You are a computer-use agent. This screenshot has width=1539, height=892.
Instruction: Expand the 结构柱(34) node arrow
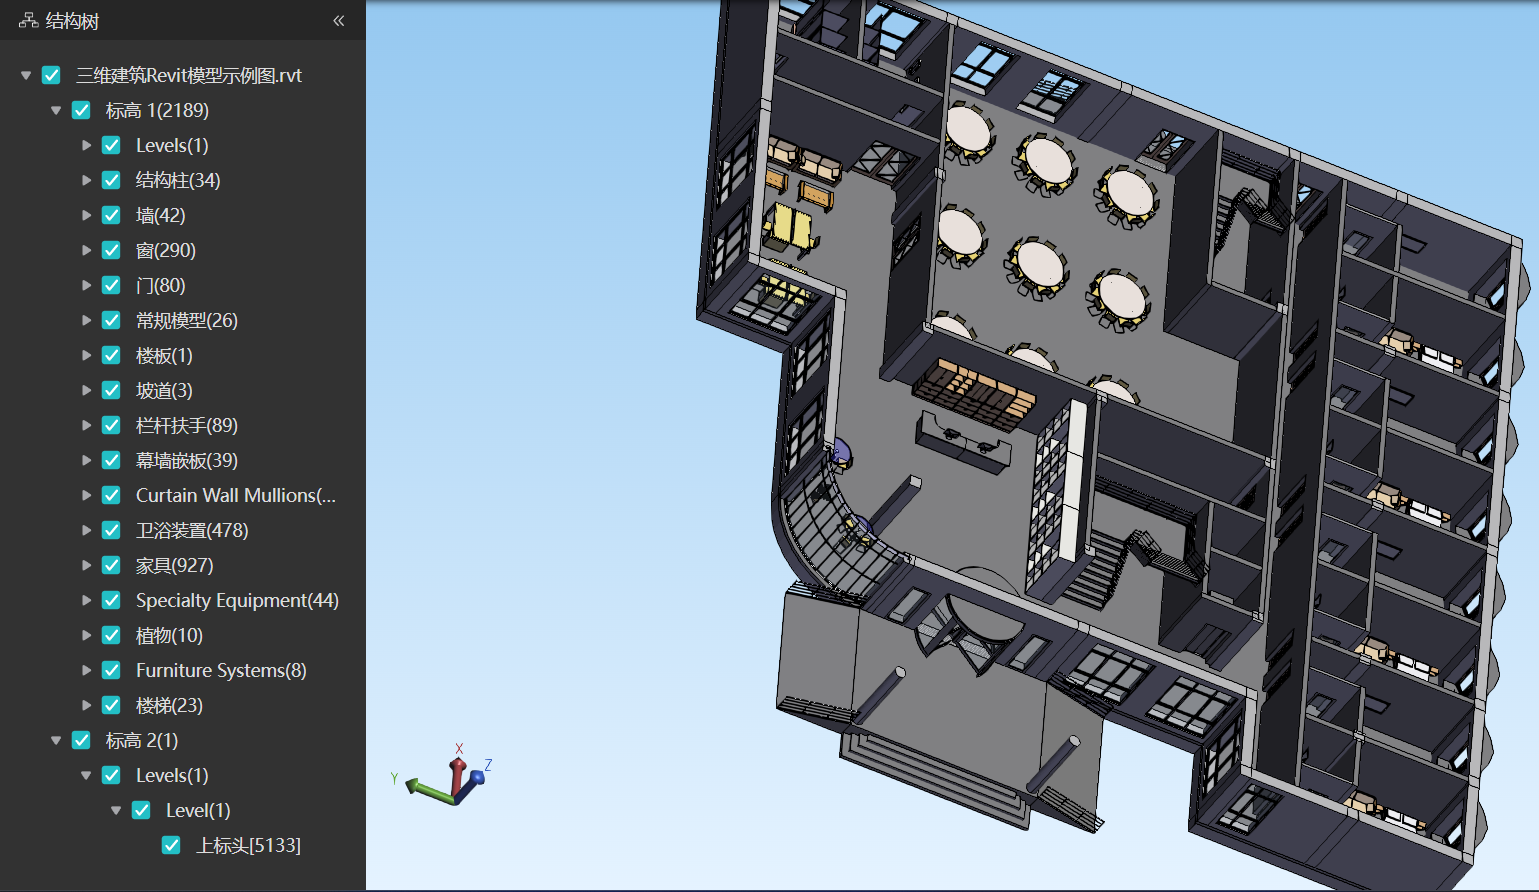tap(86, 180)
